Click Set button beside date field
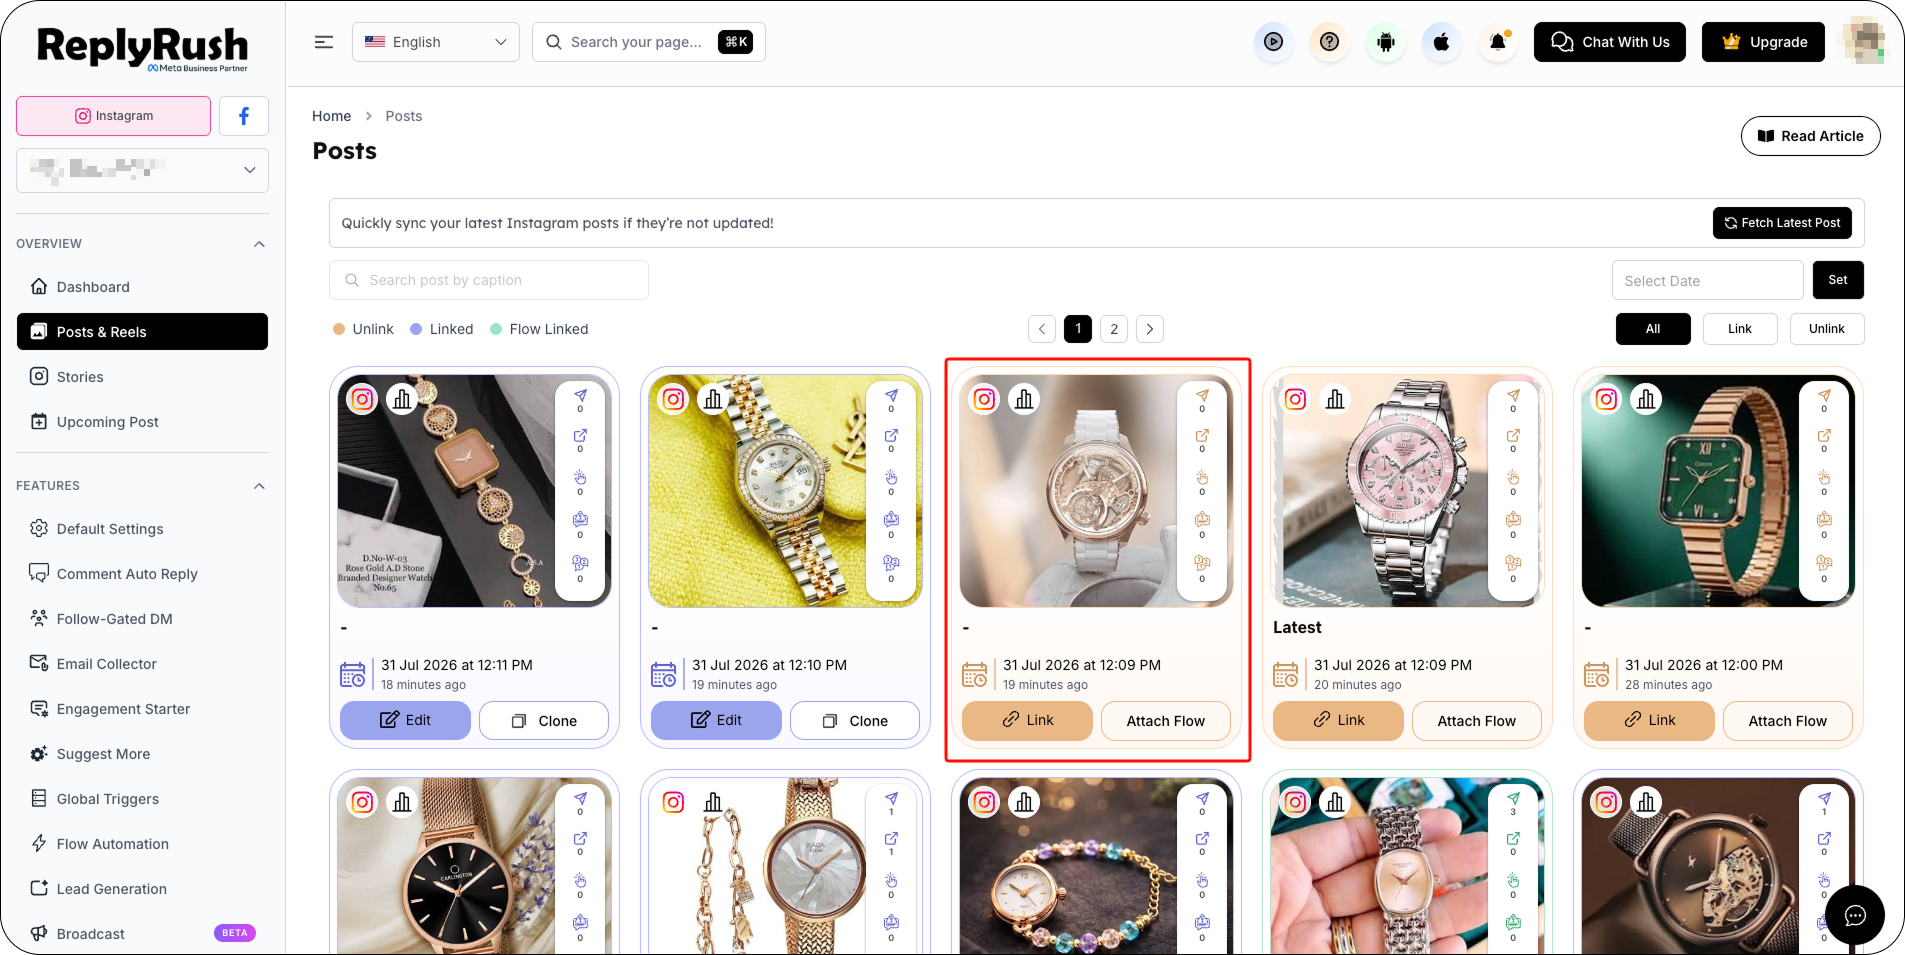The width and height of the screenshot is (1905, 955). tap(1838, 280)
